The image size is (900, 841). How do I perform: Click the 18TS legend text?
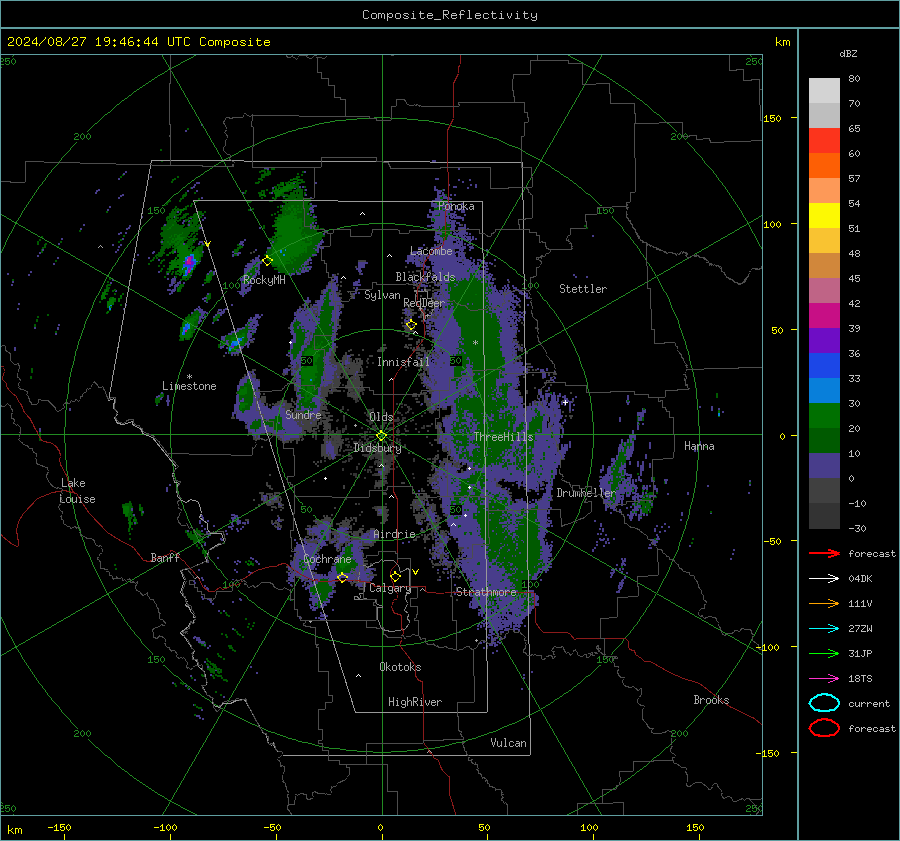[x=860, y=679]
